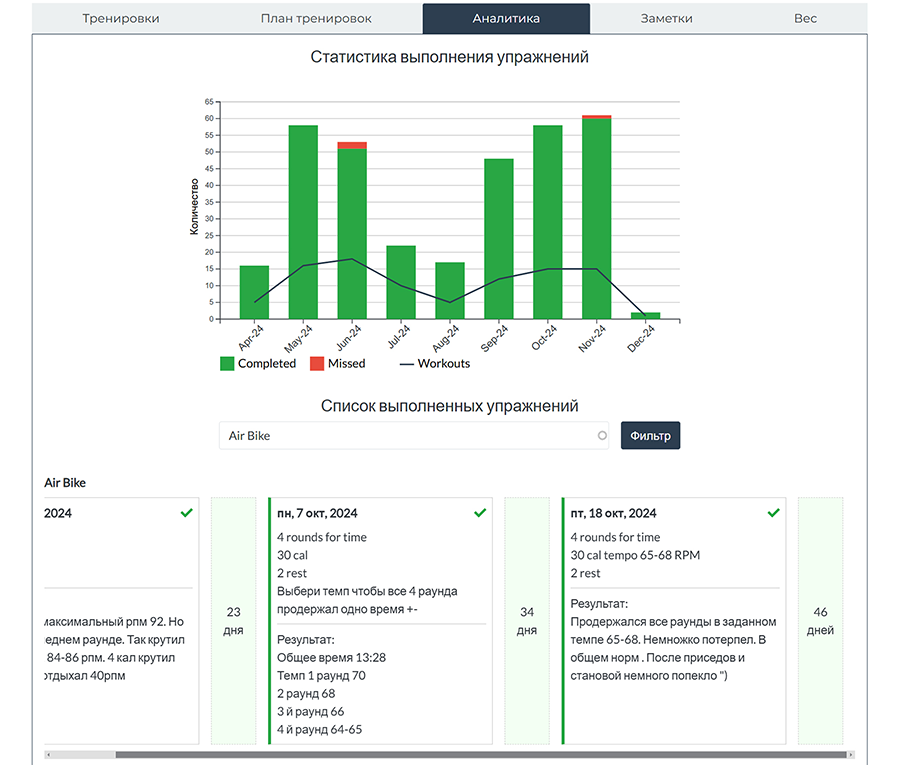Click the Nov-24 chart bar
The height and width of the screenshot is (765, 900).
point(597,220)
